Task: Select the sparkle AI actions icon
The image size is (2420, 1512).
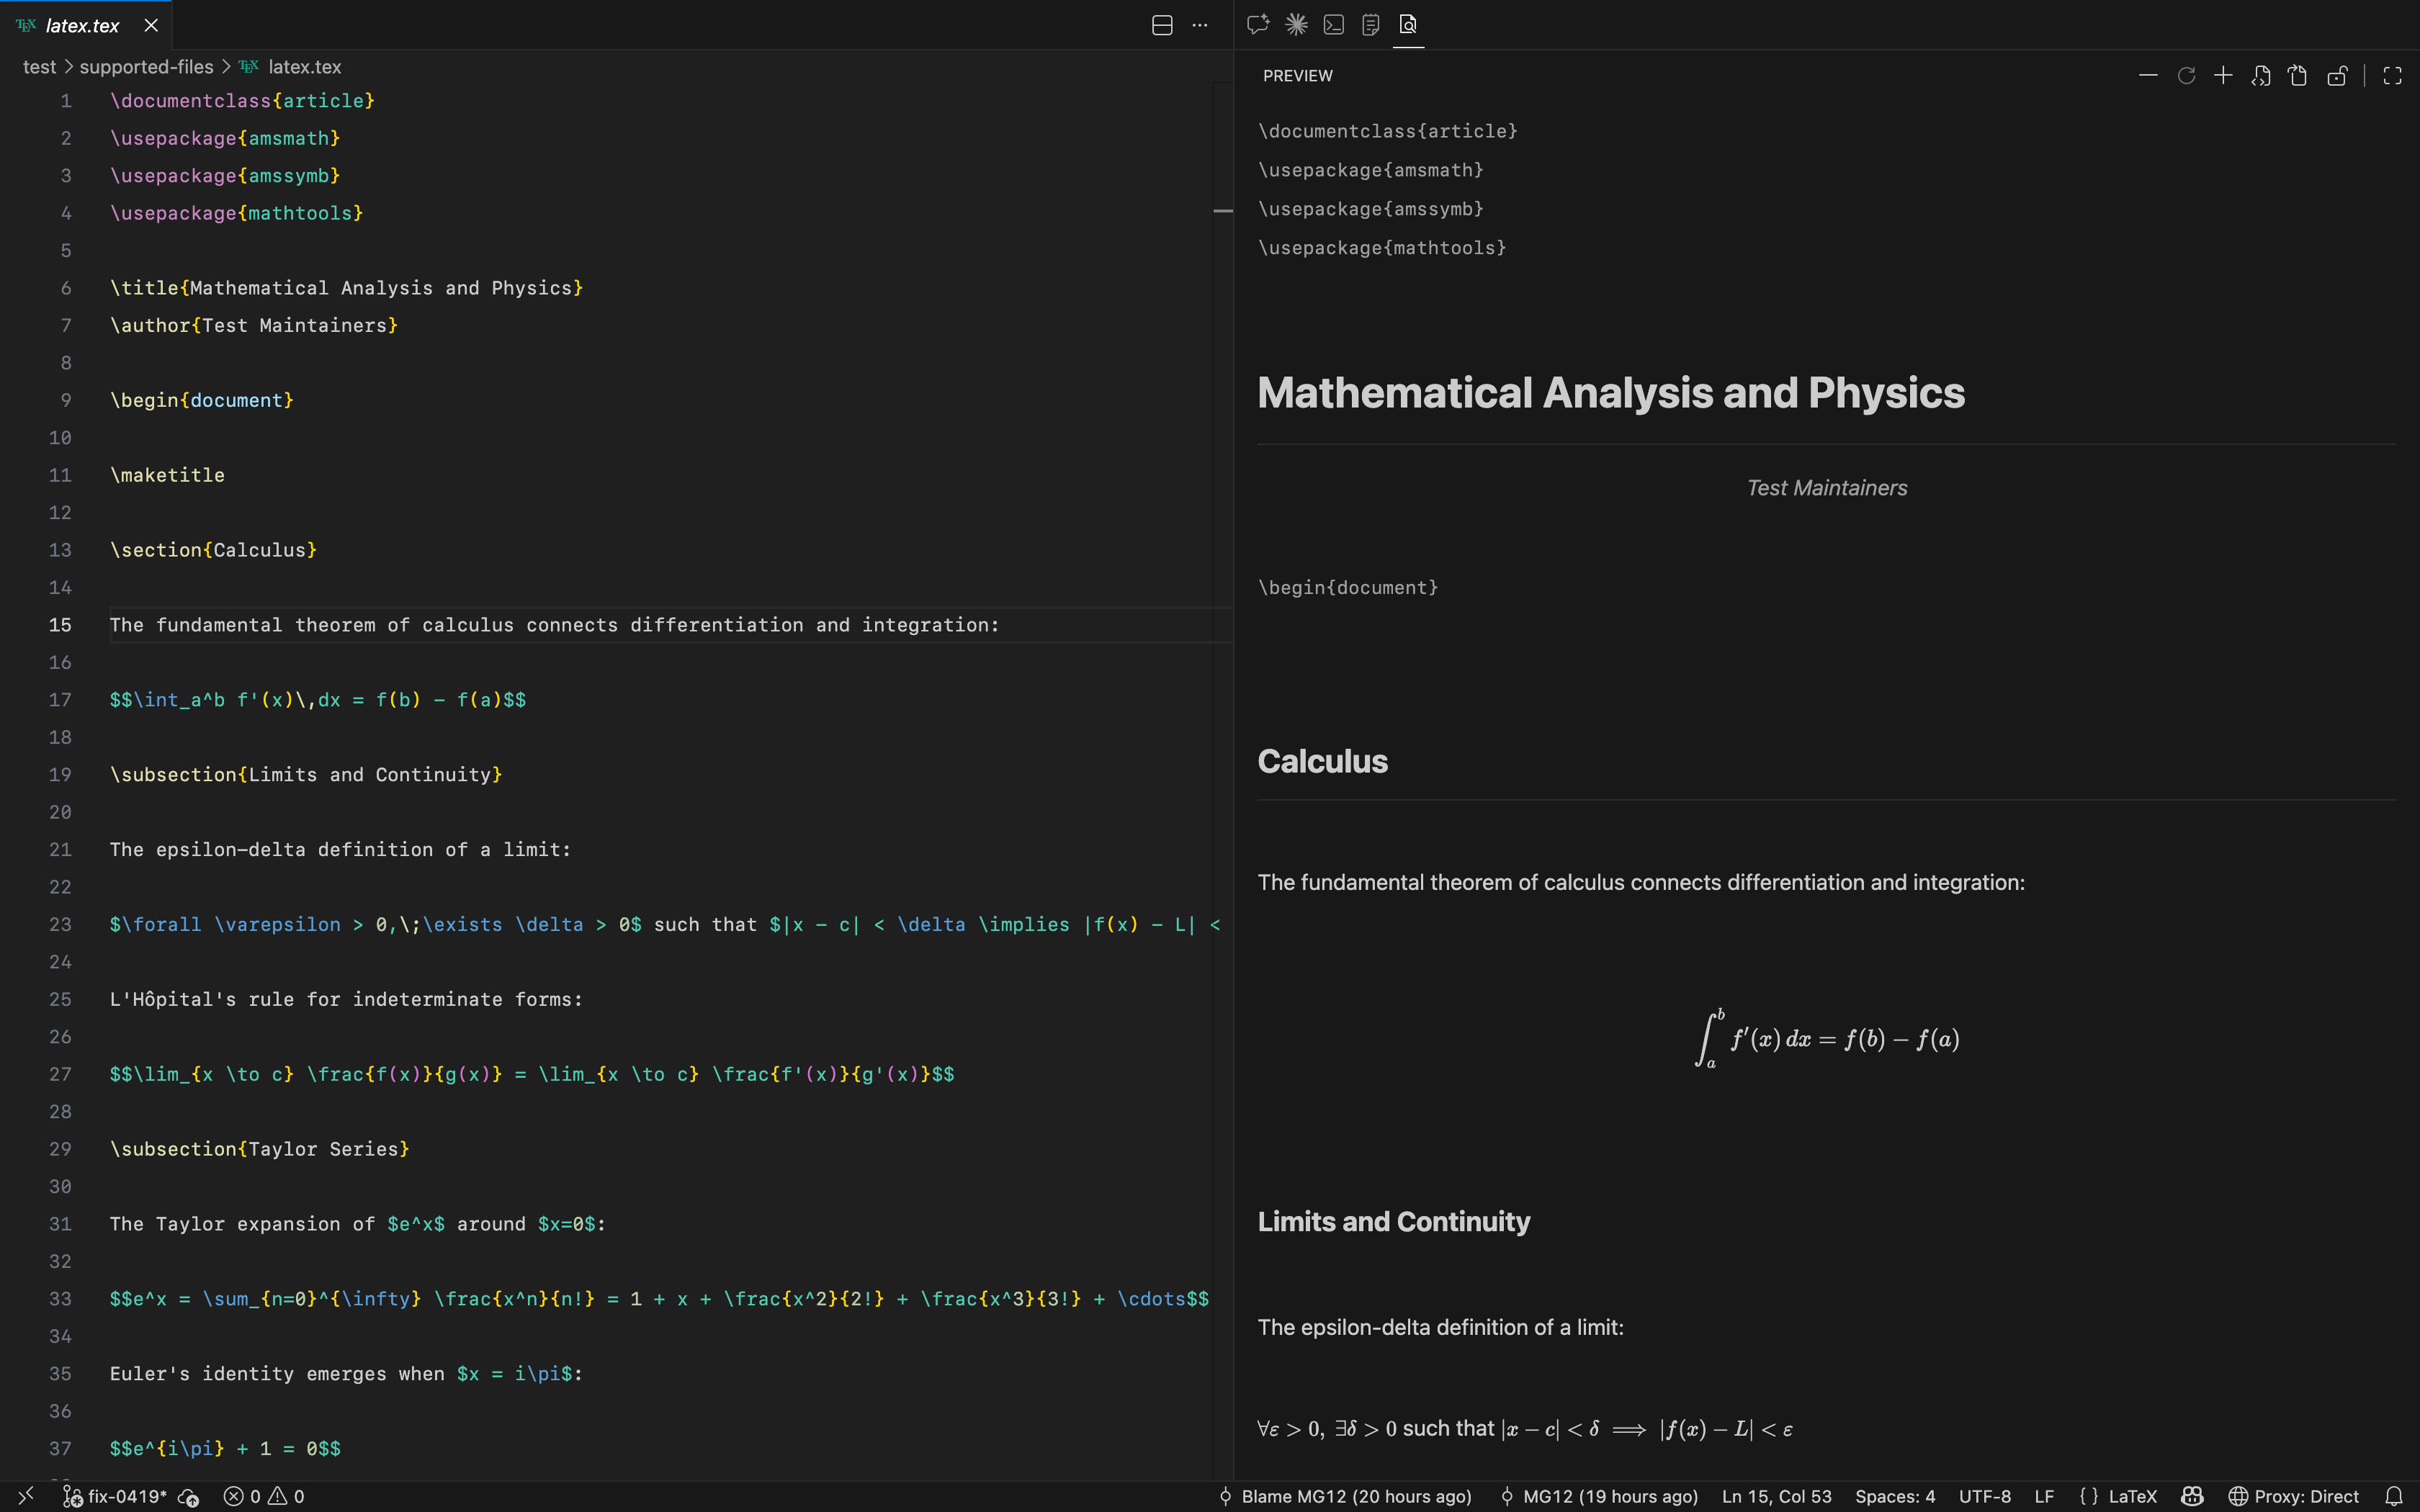Action: (x=1295, y=25)
